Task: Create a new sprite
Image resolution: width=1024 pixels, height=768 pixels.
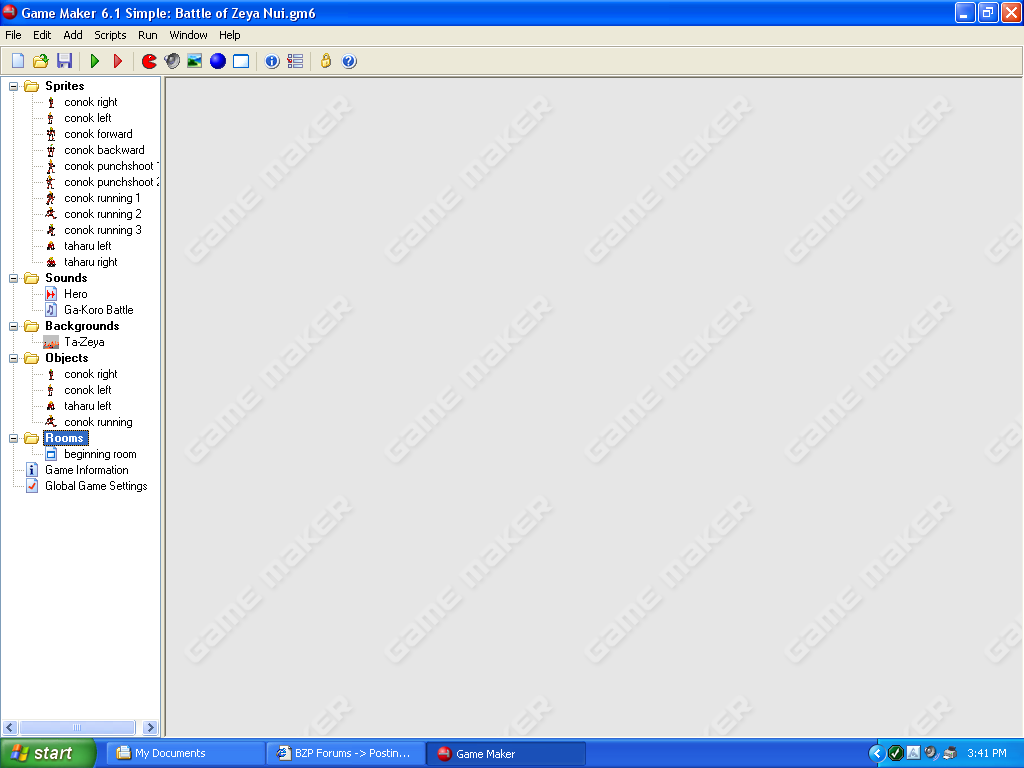Action: (x=149, y=61)
